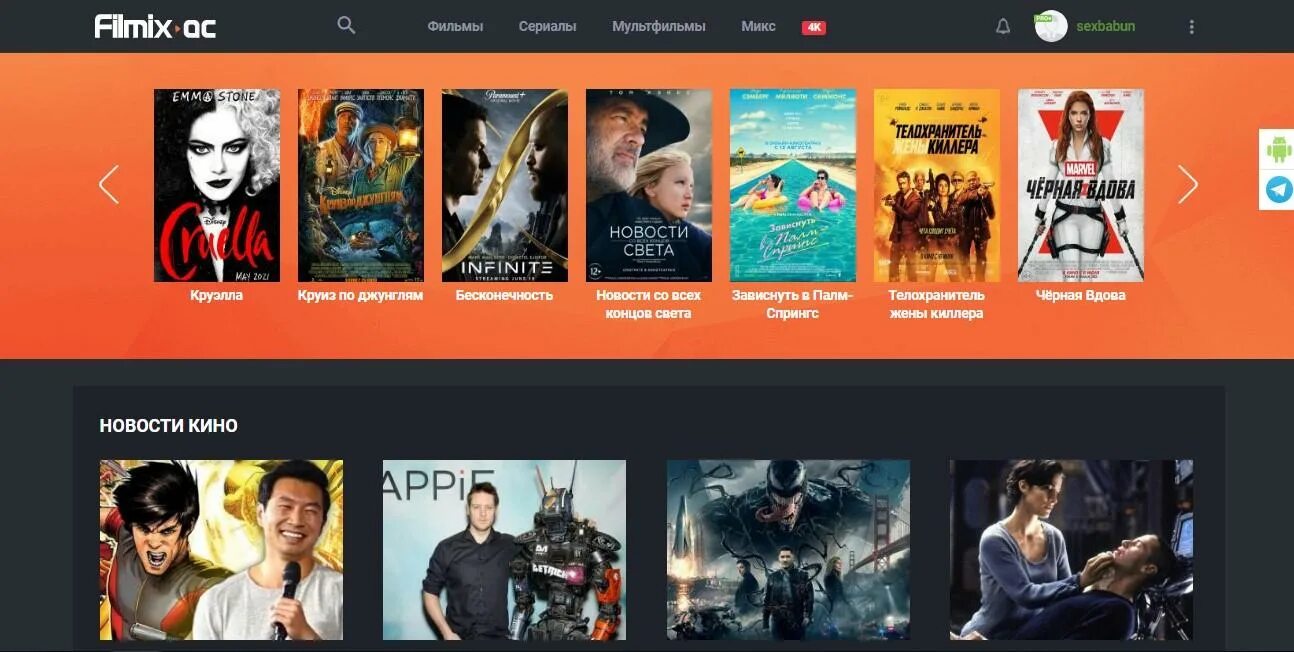
Task: Open Зависнуть в Палм-Спрингс title link
Action: pos(792,304)
